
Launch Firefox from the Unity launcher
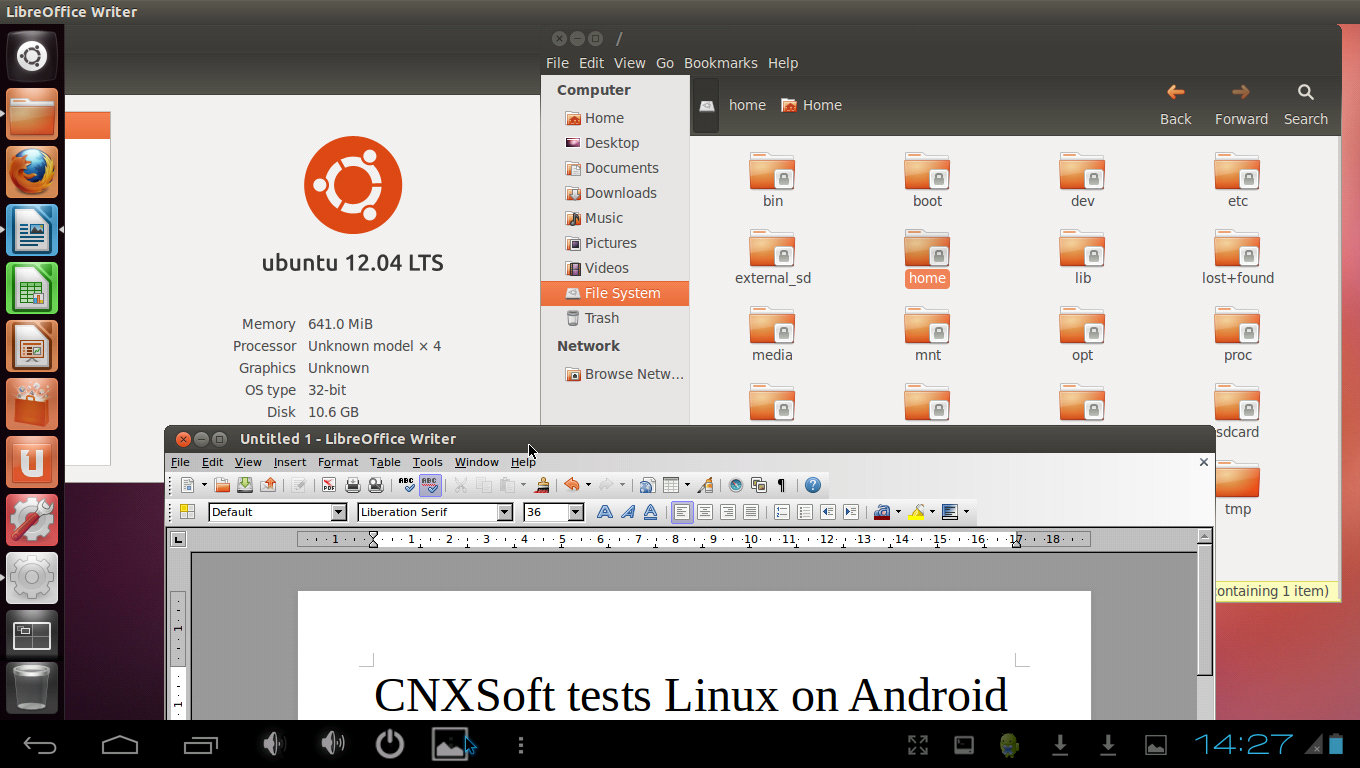(32, 172)
